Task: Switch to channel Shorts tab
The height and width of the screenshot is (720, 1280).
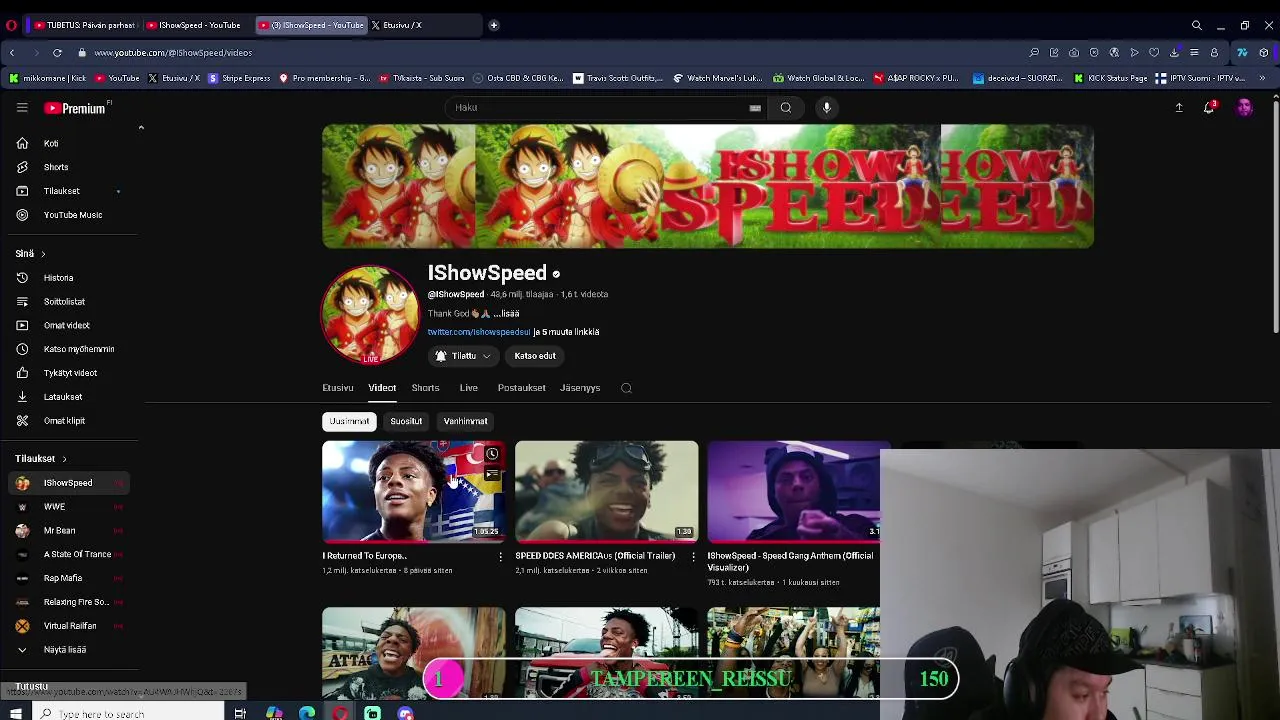Action: coord(425,388)
